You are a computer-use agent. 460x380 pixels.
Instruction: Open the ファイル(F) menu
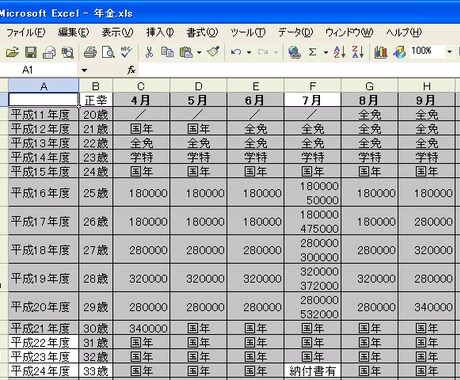(x=26, y=32)
